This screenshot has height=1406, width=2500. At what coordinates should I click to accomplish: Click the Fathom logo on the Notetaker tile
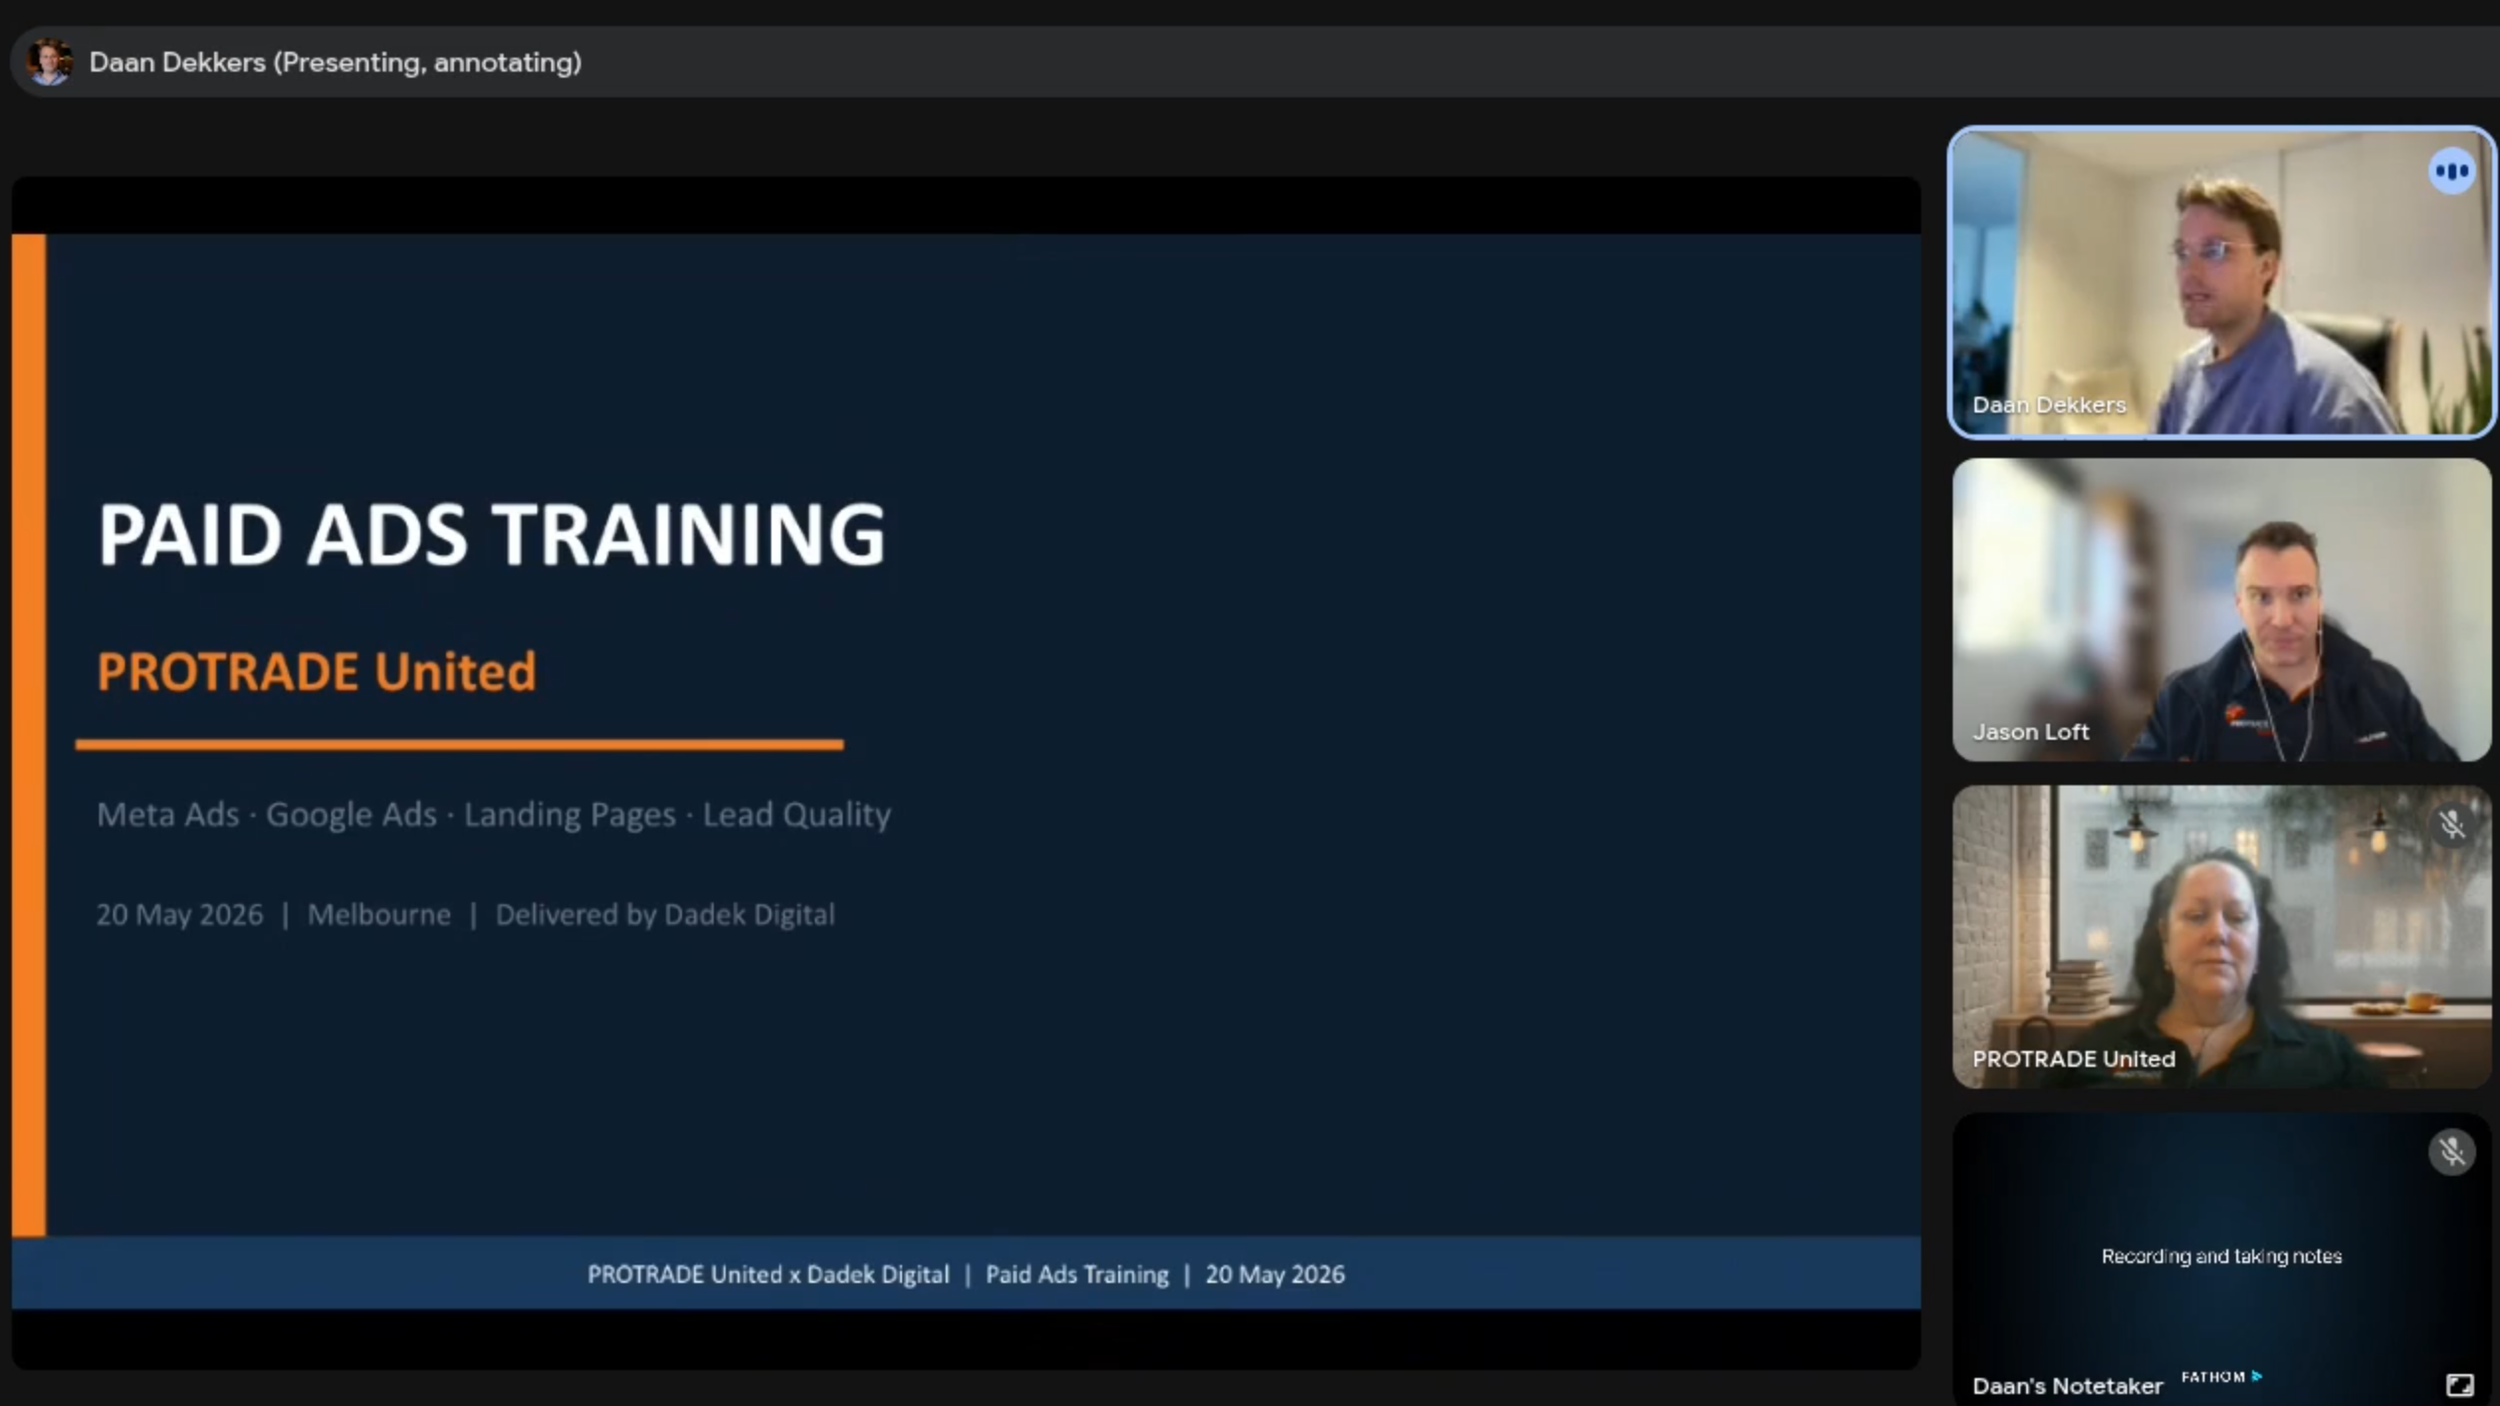coord(2221,1377)
